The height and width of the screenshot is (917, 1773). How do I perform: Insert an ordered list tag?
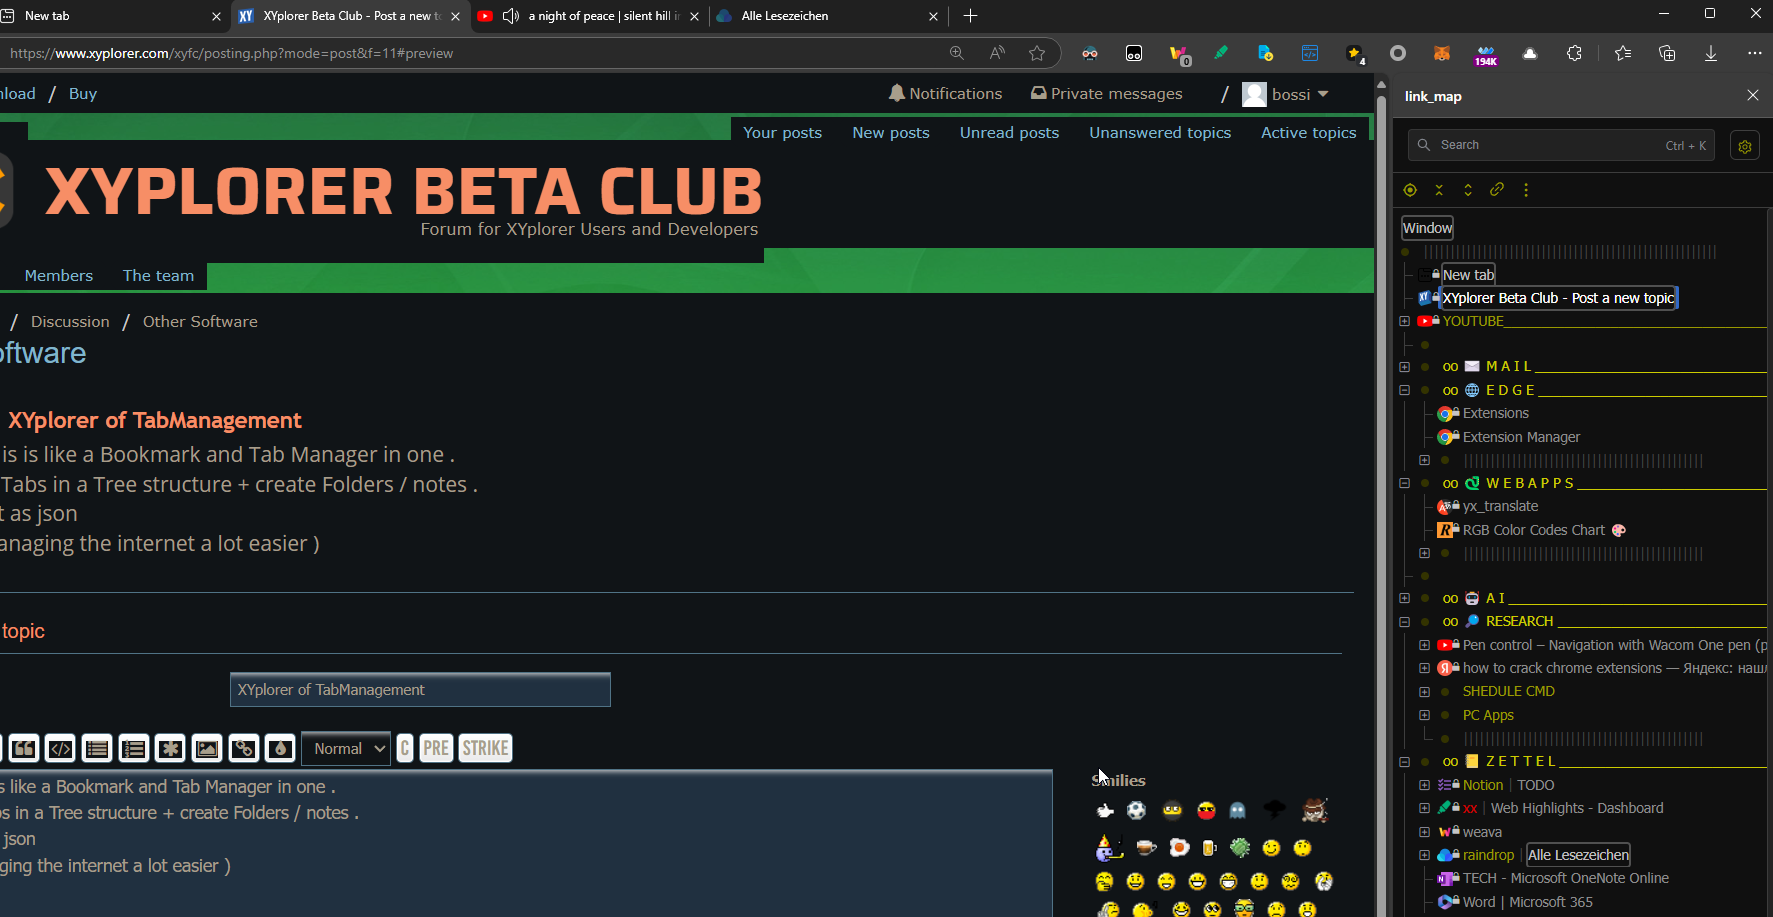click(134, 748)
